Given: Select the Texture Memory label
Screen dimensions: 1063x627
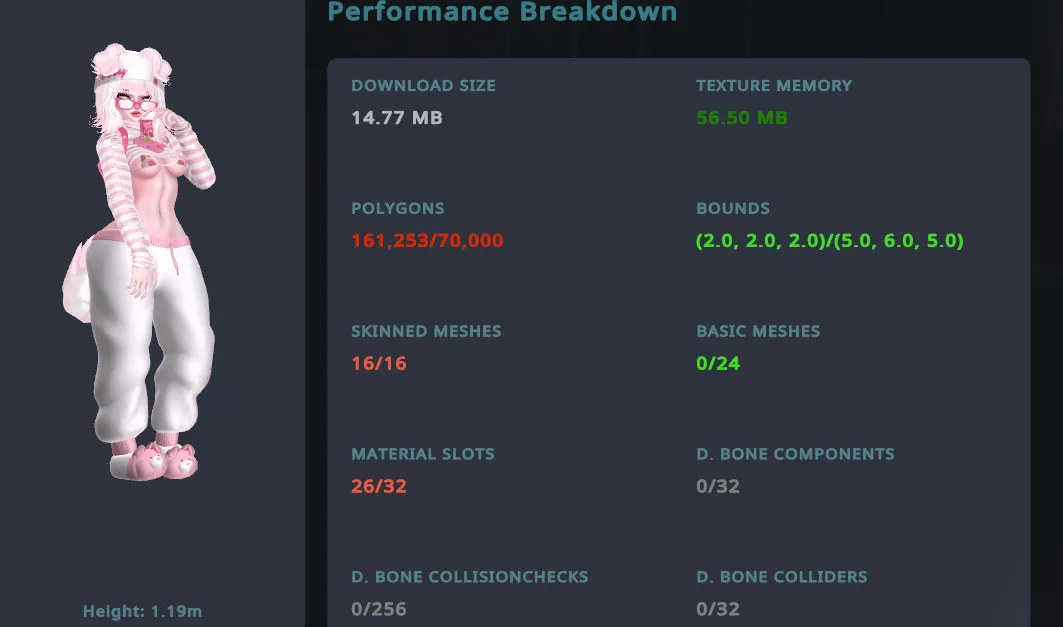Looking at the screenshot, I should coord(774,85).
